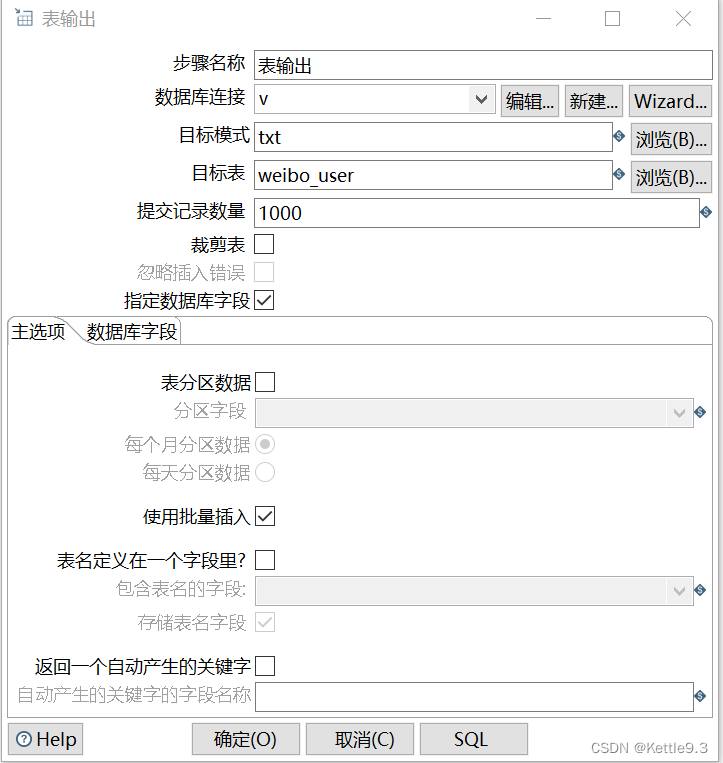Toggle the 存储表名字段 checkbox
Viewport: 723px width, 763px height.
coord(265,622)
